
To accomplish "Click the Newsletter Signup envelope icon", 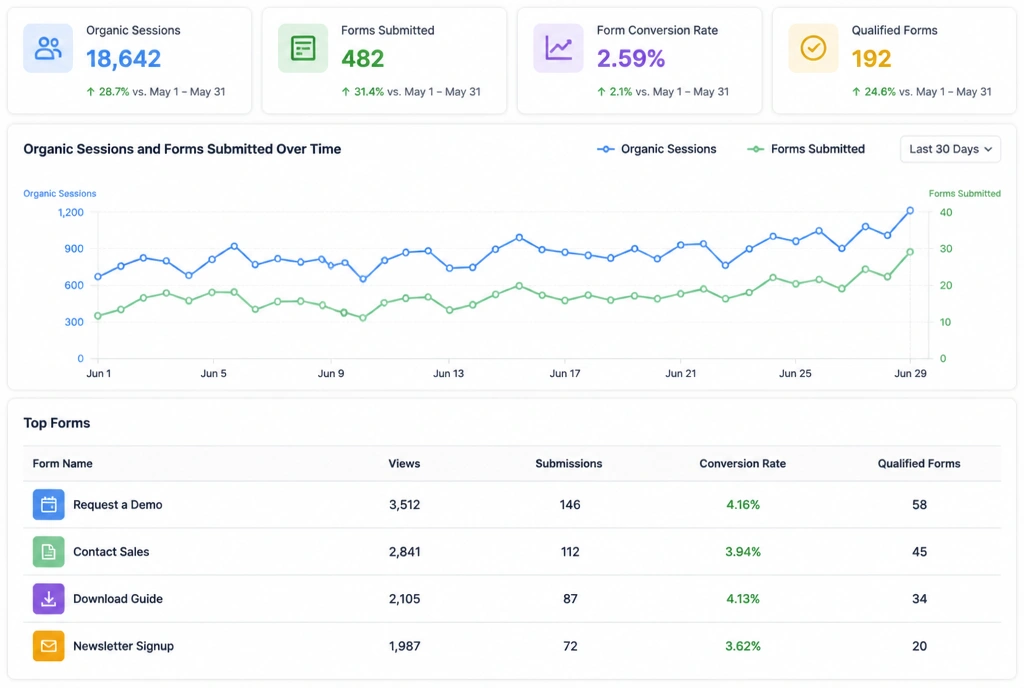I will point(48,646).
